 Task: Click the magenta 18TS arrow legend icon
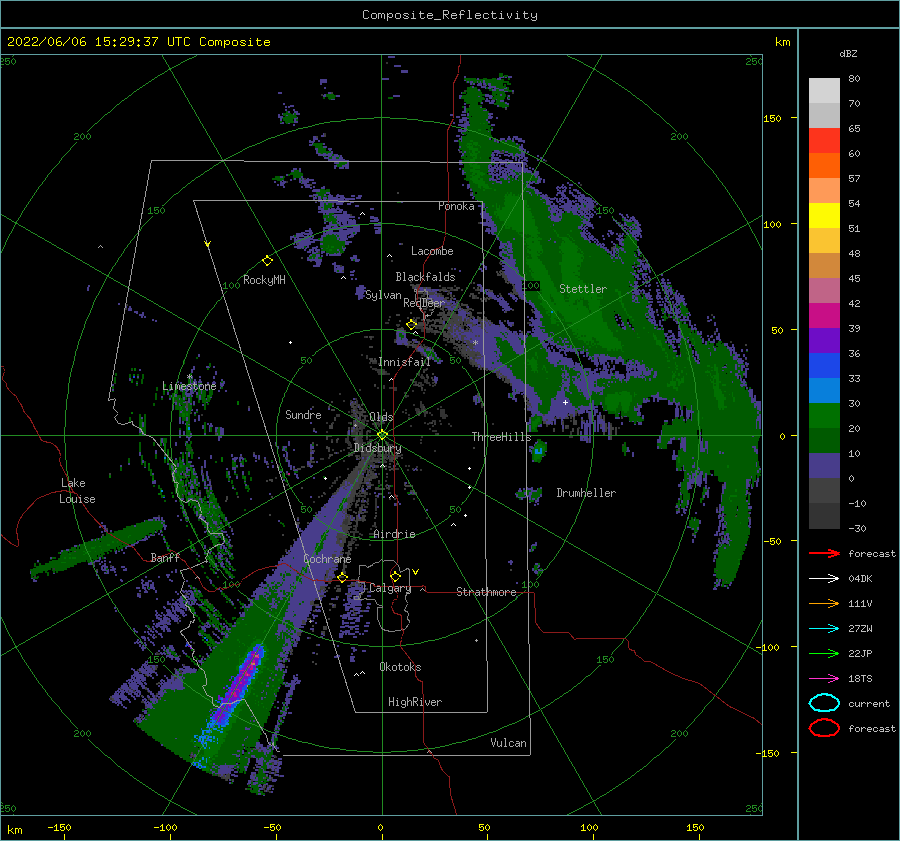(824, 679)
